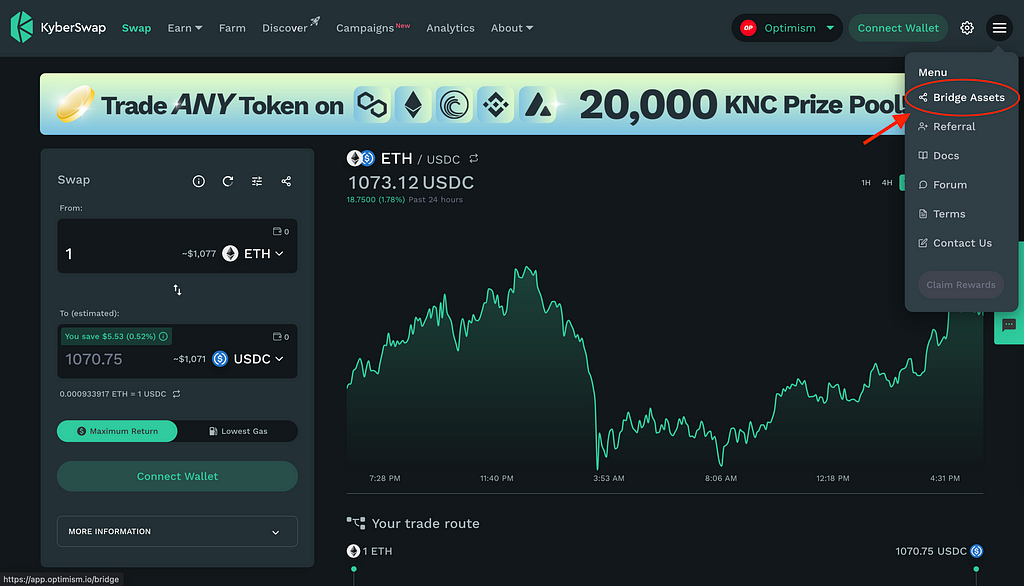This screenshot has height=586, width=1024.
Task: Choose Bridge Assets from the menu
Action: pos(961,97)
